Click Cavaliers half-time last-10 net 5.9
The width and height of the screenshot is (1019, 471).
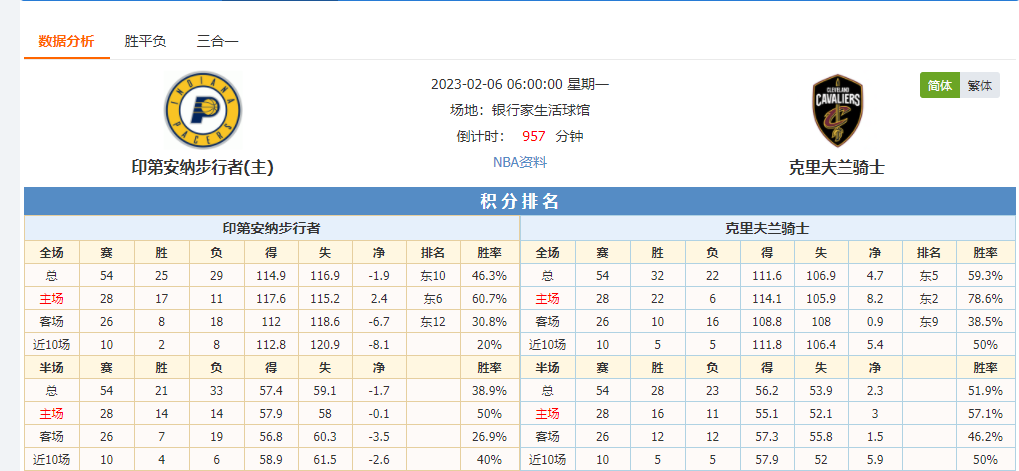(875, 460)
